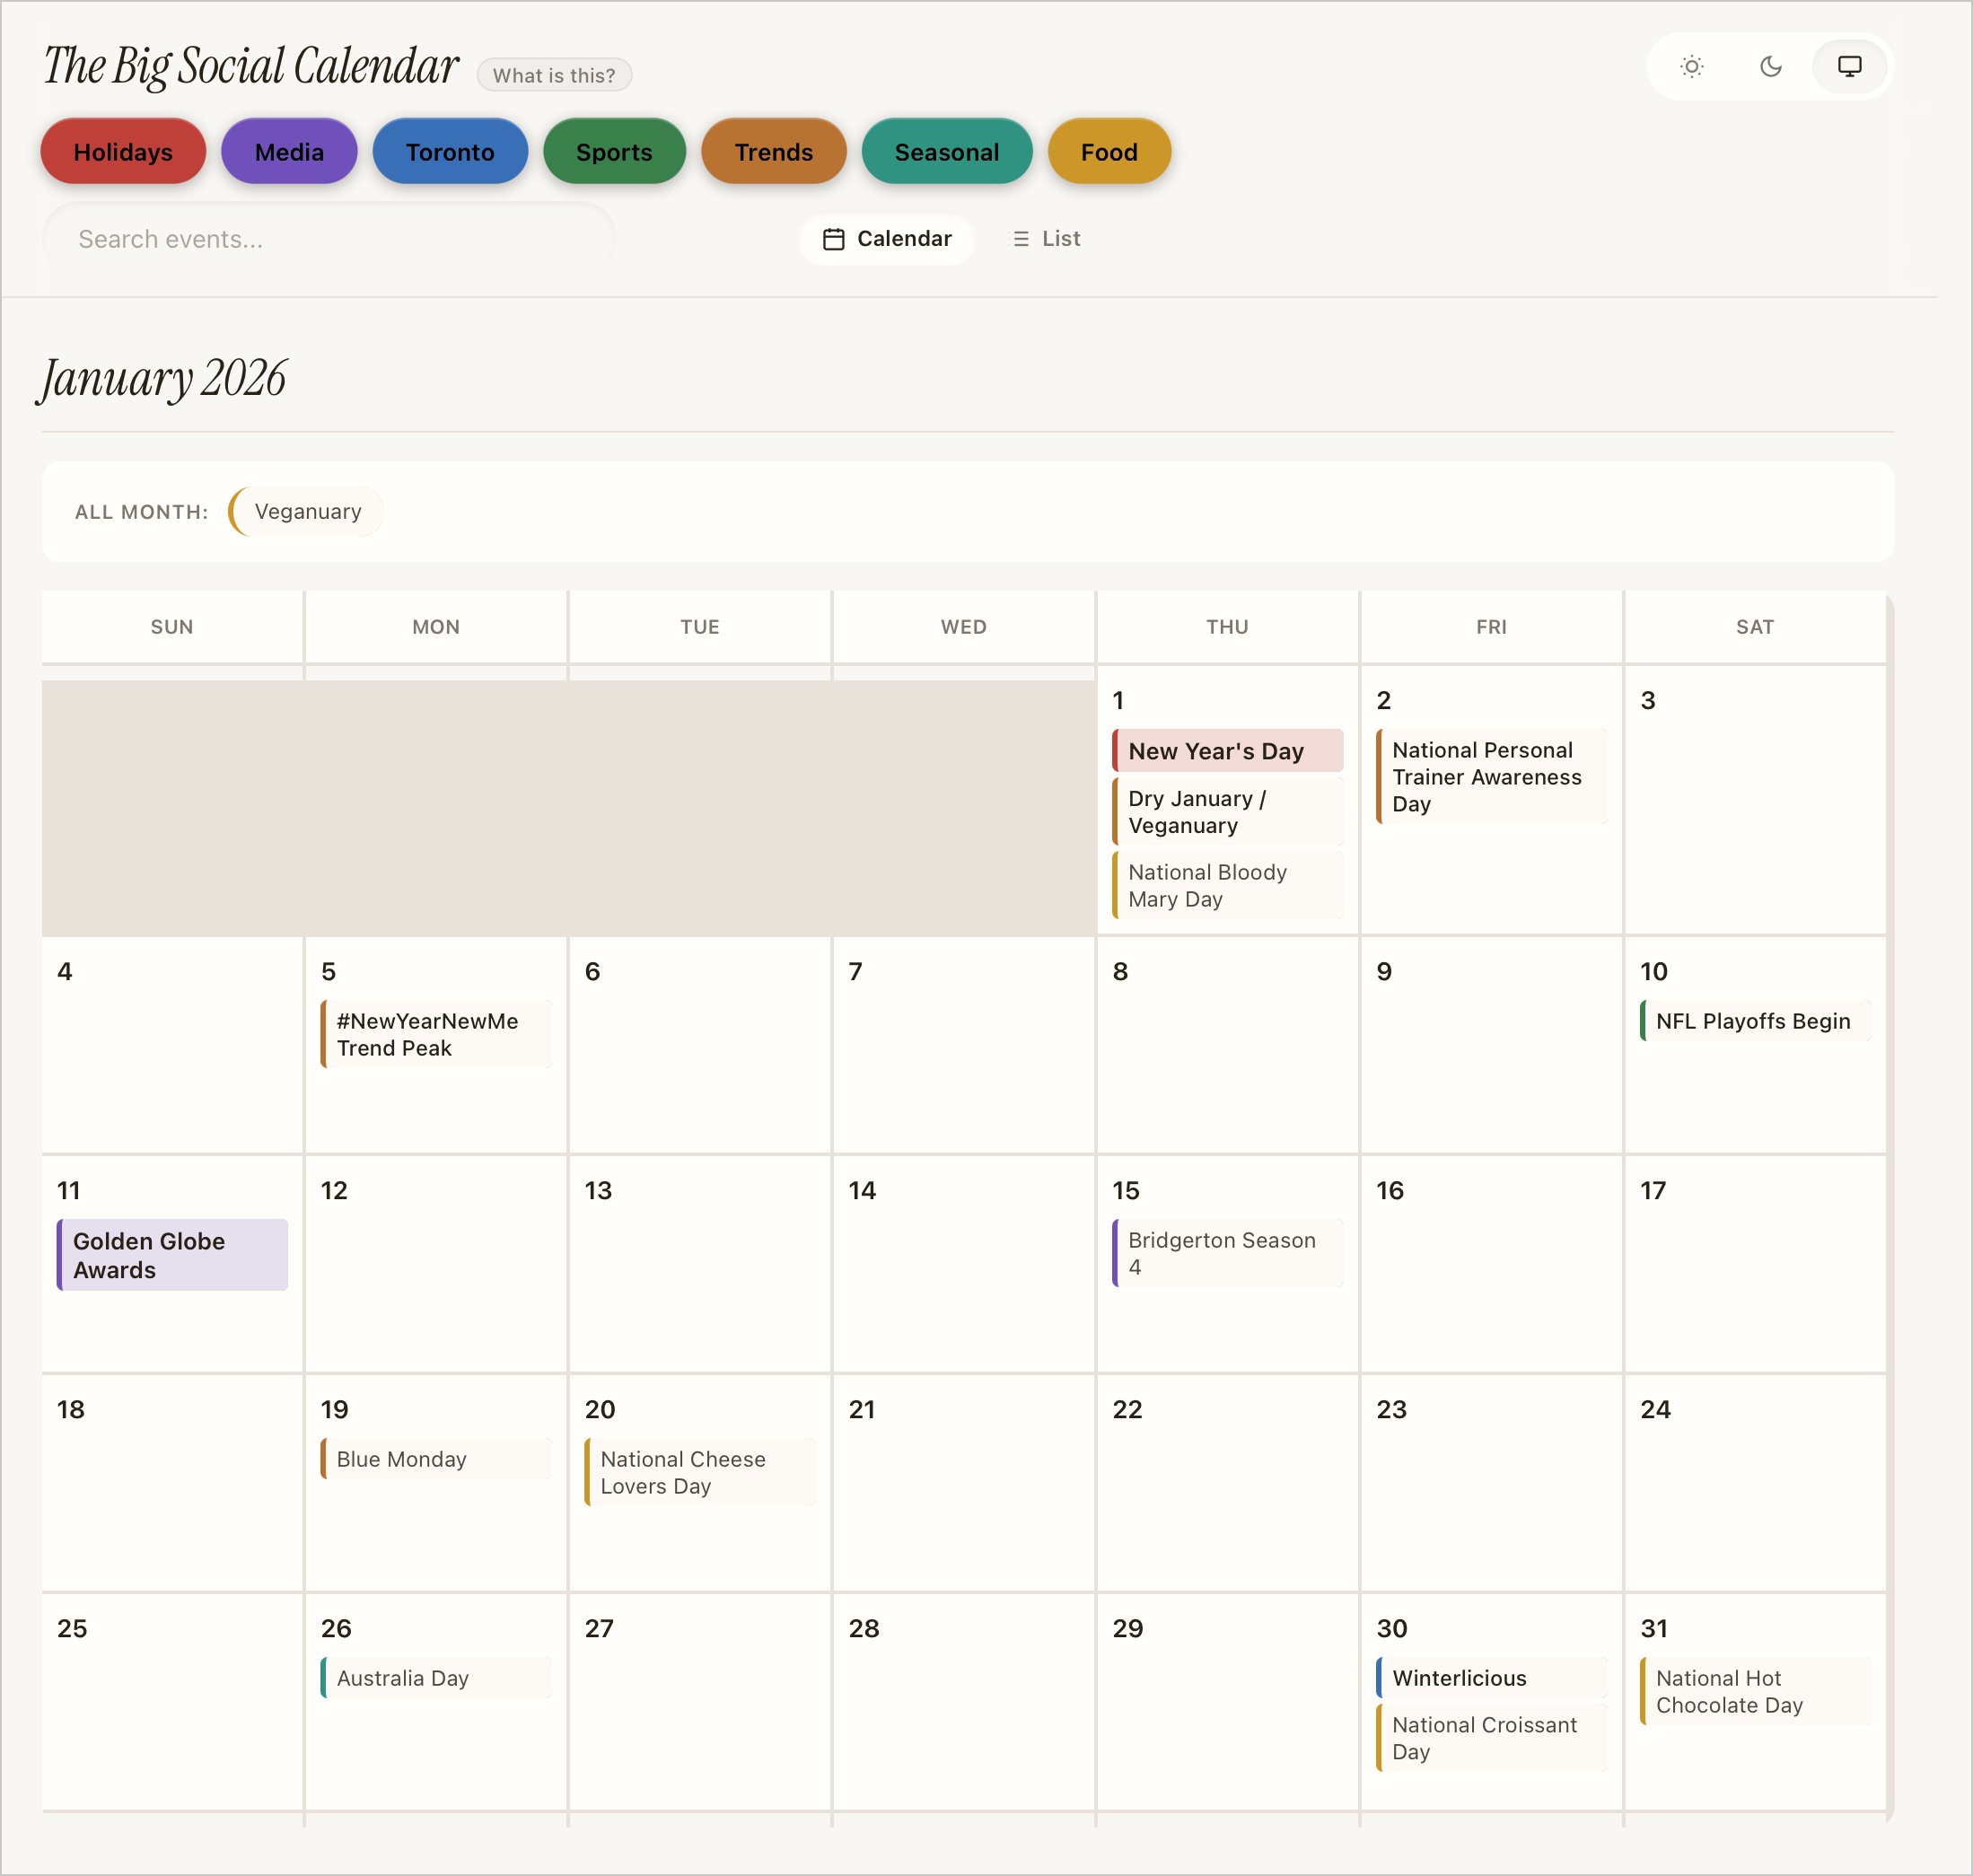The height and width of the screenshot is (1876, 1973).
Task: Click the Veganuary all-month pill
Action: point(306,511)
